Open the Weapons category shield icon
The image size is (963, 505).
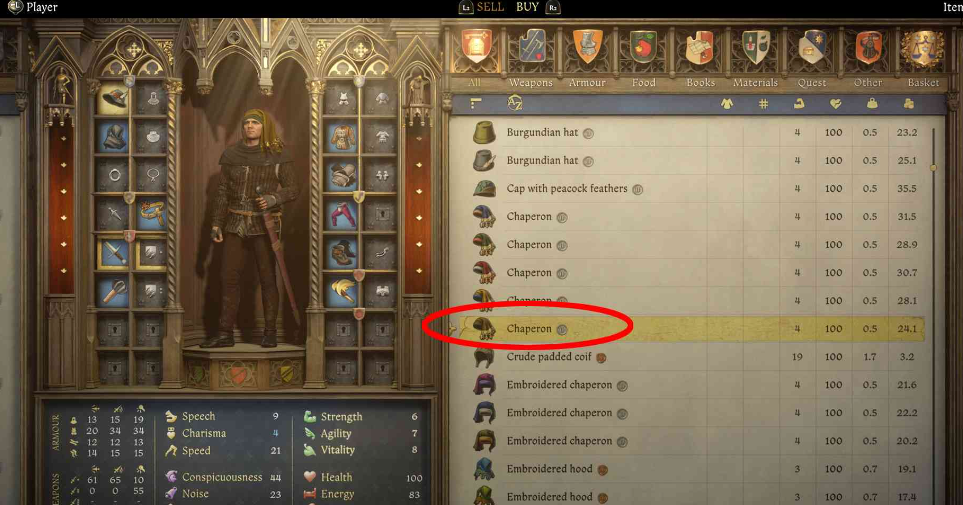532,47
